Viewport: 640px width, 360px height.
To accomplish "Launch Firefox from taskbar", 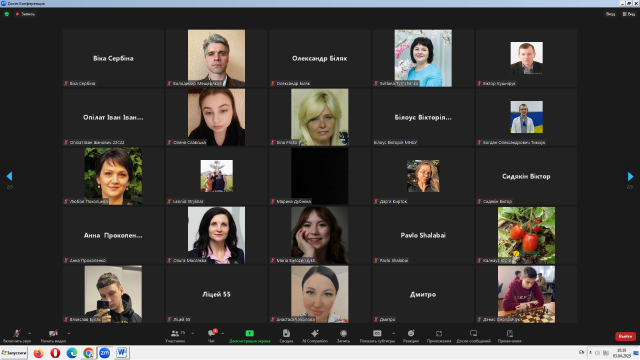I will [38, 353].
